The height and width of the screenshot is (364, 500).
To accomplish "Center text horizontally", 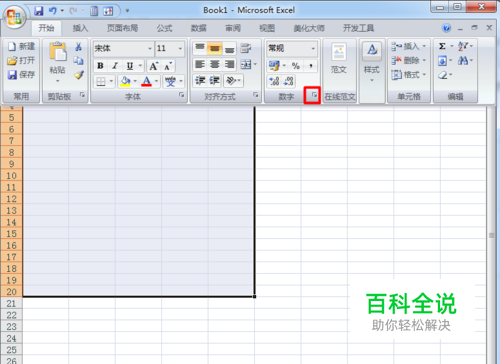I will click(215, 64).
